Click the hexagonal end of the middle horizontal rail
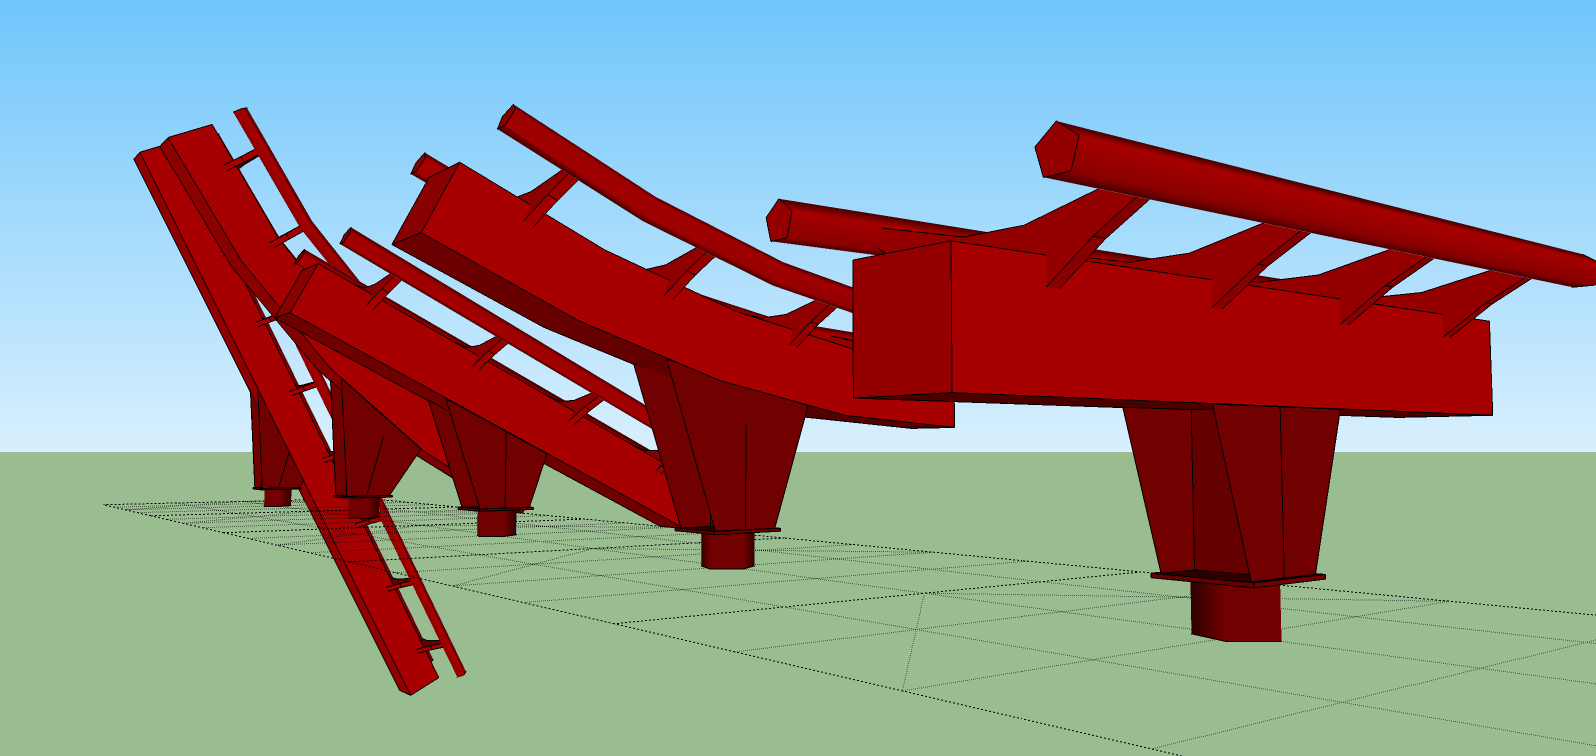1596x756 pixels. pyautogui.click(x=778, y=220)
